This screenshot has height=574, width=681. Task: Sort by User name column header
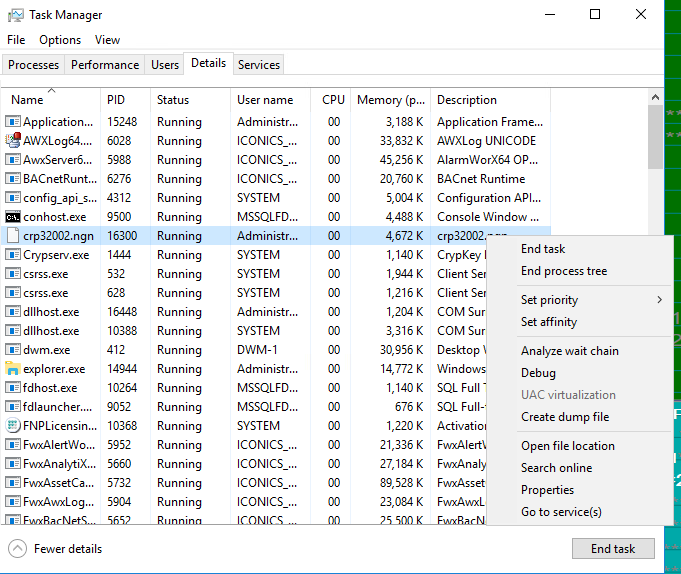(x=270, y=100)
